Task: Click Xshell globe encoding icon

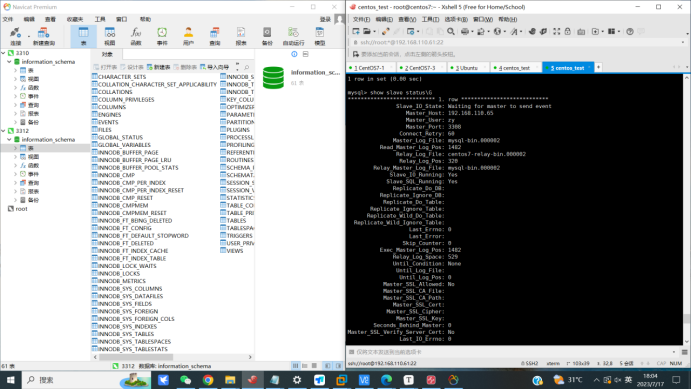Action: point(497,31)
